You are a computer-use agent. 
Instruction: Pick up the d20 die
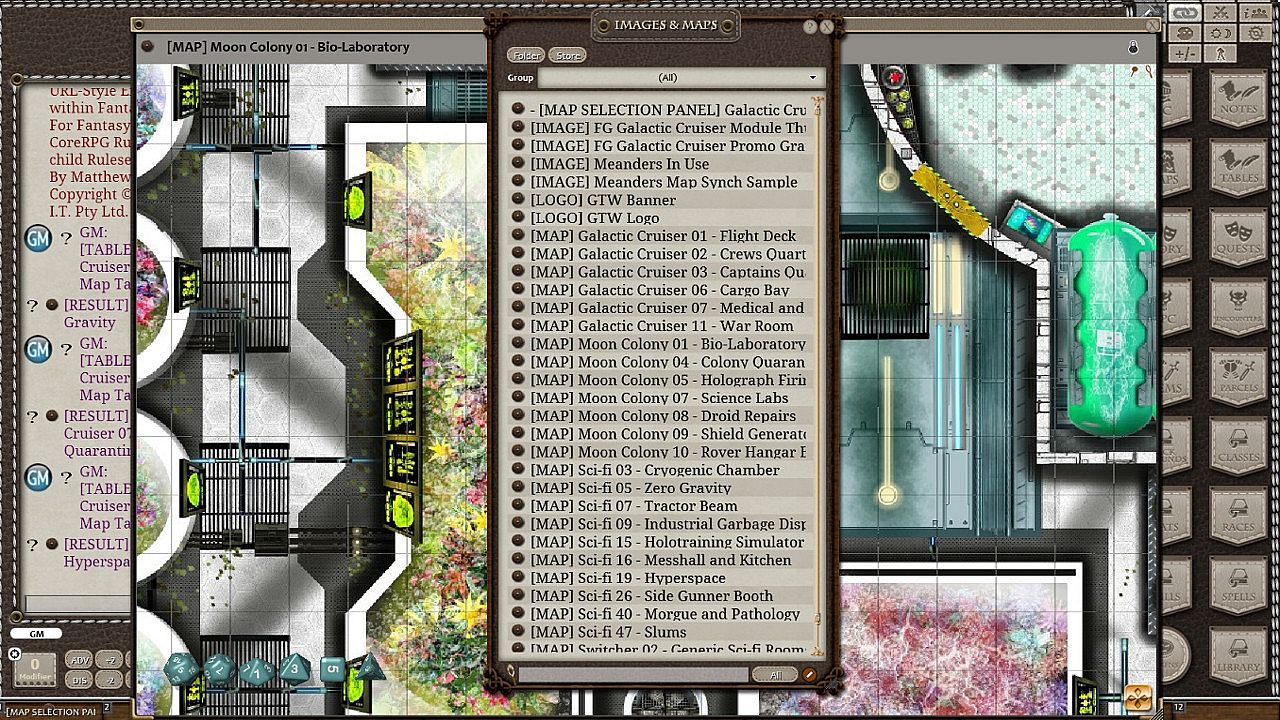(183, 668)
